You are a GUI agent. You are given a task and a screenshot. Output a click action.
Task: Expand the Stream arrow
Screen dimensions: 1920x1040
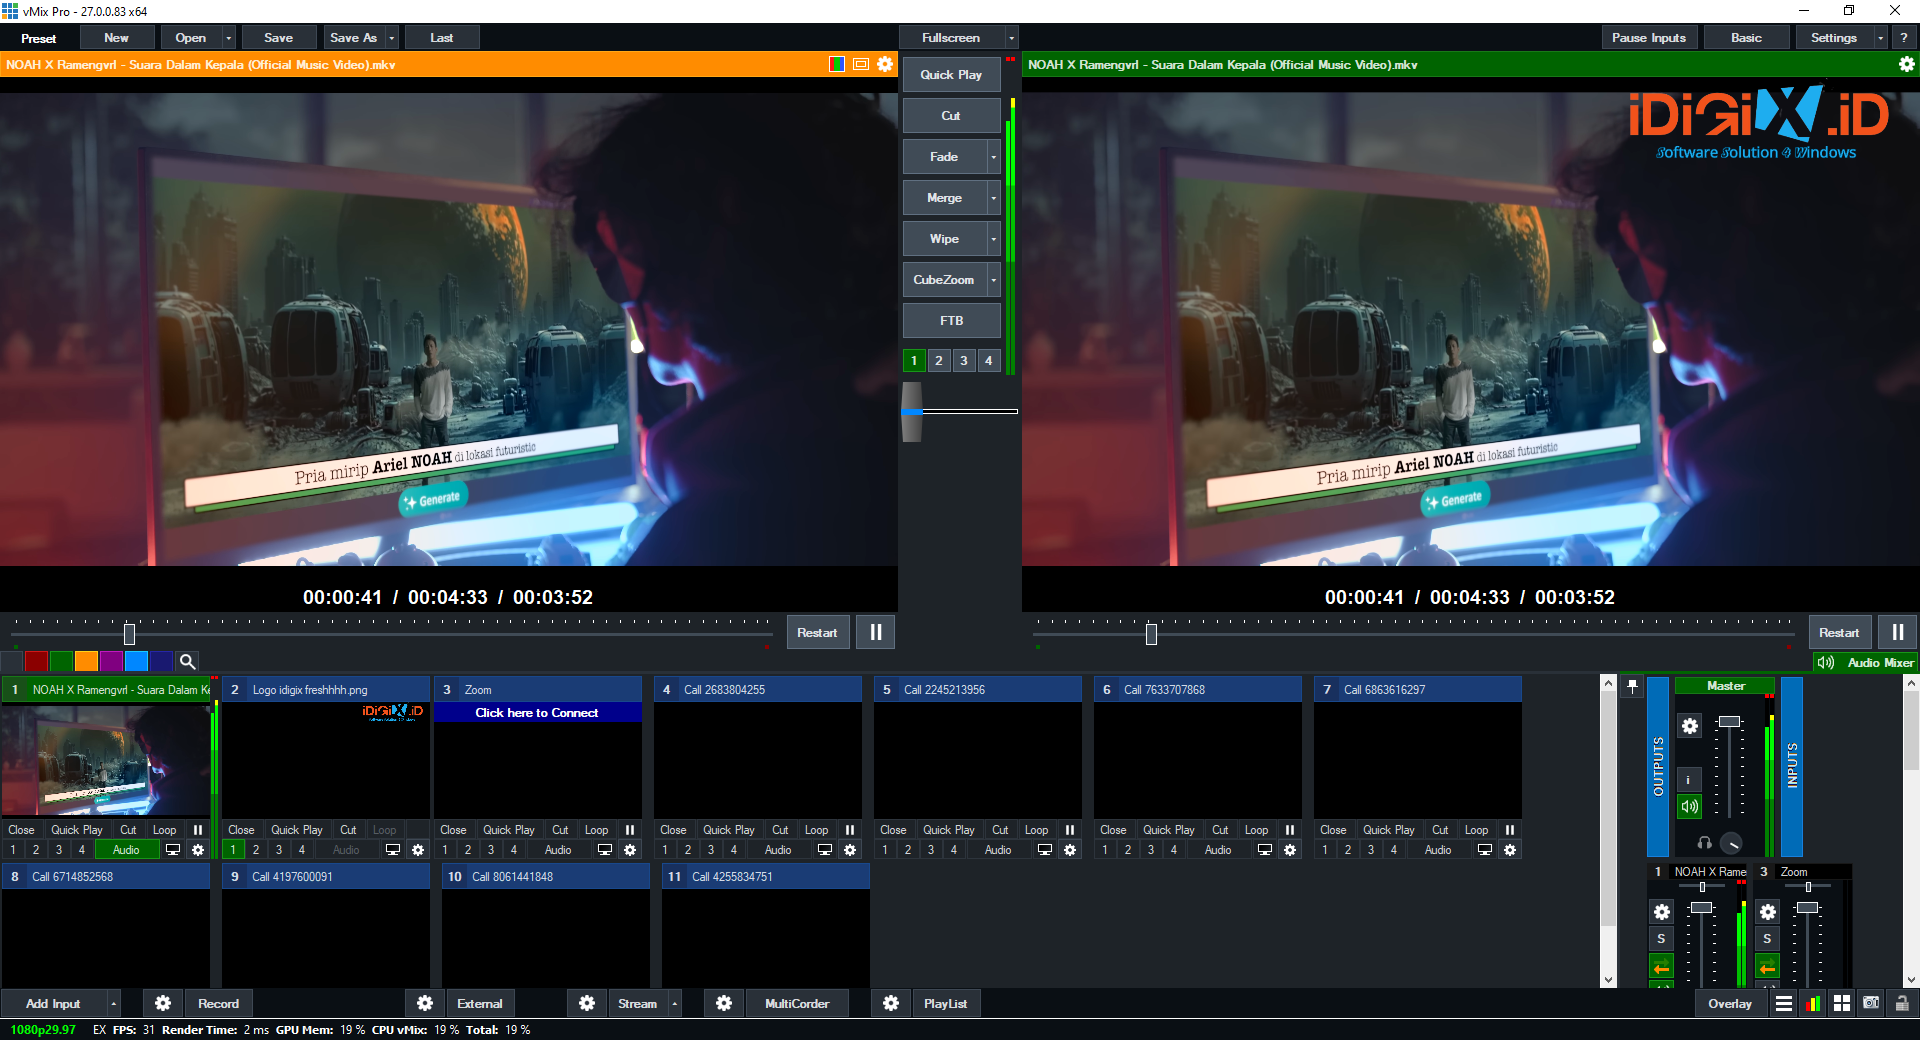[x=675, y=1003]
